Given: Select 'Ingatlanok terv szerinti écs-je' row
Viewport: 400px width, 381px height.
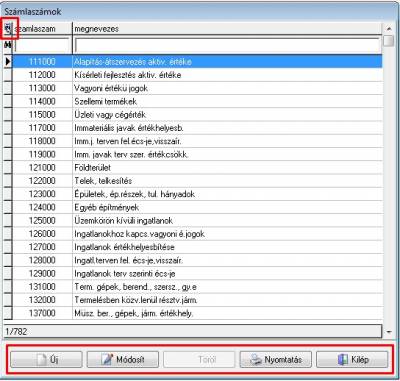Looking at the screenshot, I should 197,273.
